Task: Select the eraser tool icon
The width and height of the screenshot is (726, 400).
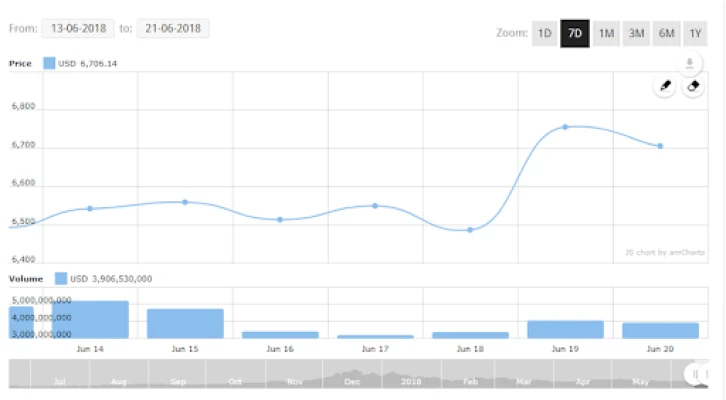Action: tap(693, 86)
